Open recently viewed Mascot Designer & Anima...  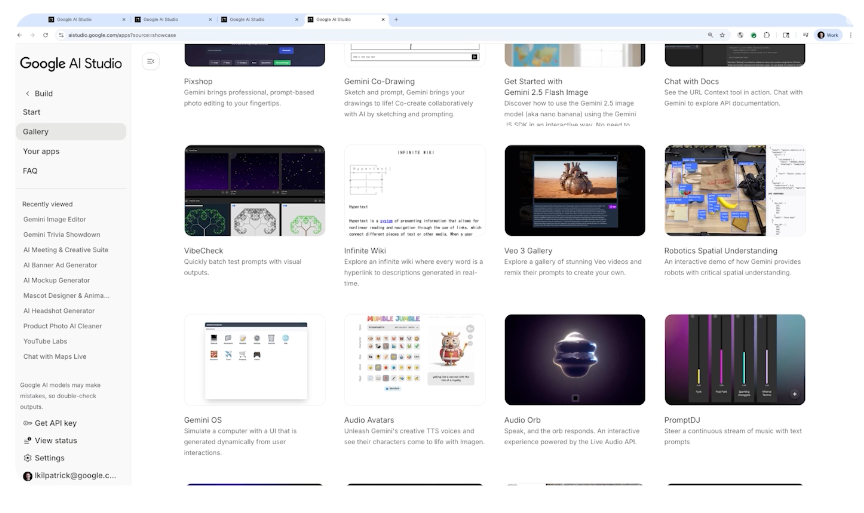click(66, 295)
